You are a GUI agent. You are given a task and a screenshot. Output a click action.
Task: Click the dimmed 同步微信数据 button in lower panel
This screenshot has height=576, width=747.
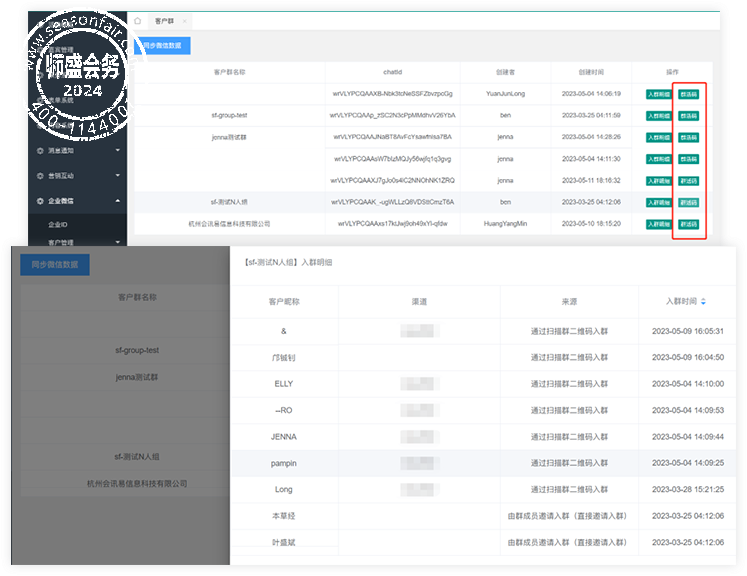(x=55, y=265)
